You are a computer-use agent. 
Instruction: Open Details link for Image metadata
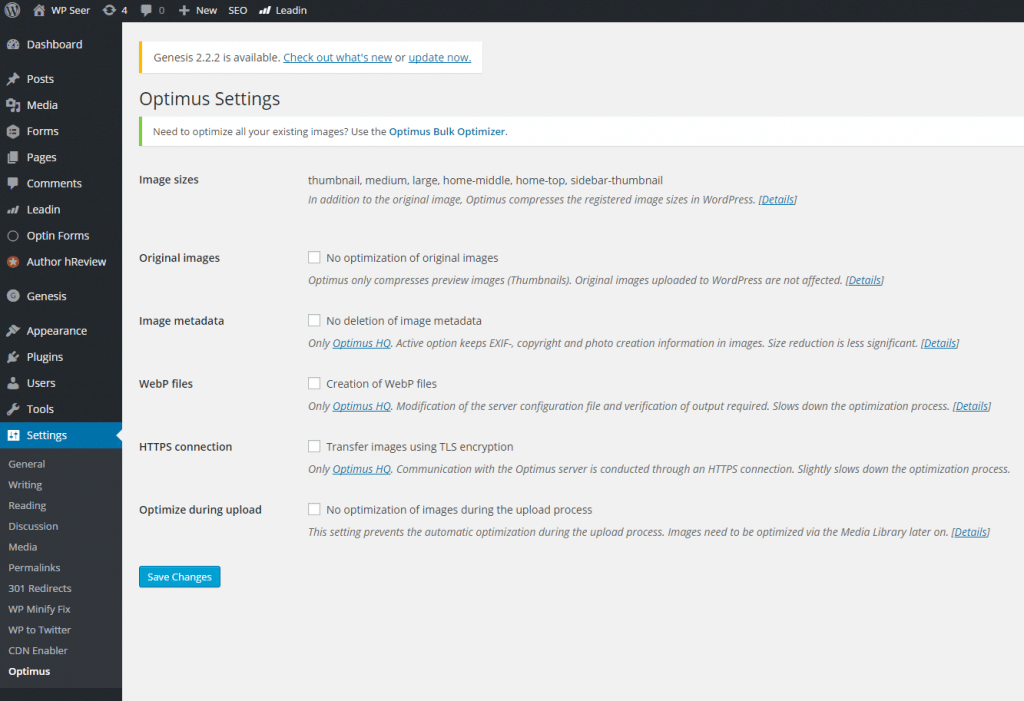tap(940, 343)
